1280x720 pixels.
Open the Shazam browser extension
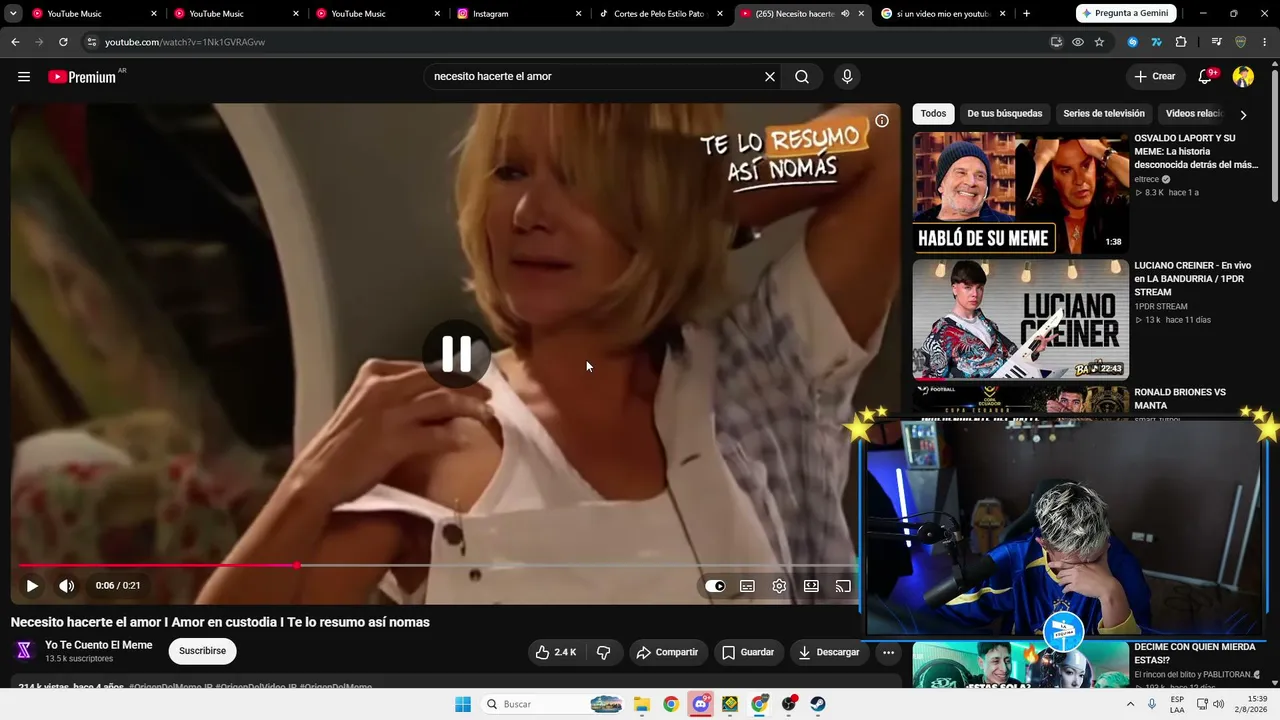pos(1133,42)
